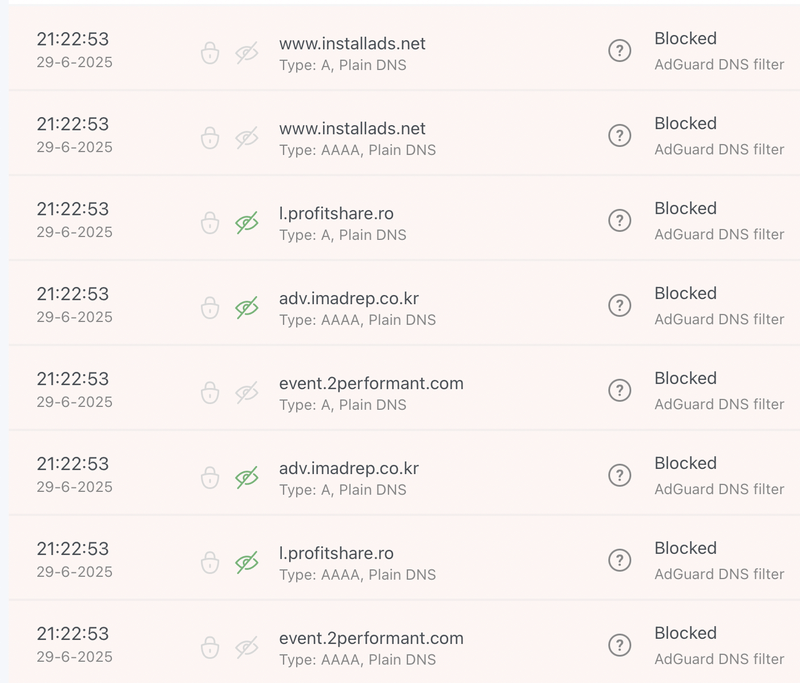Toggle gray eye icon on event.2performant.com AAAA row
Screen dimensions: 800x683
[x=246, y=647]
